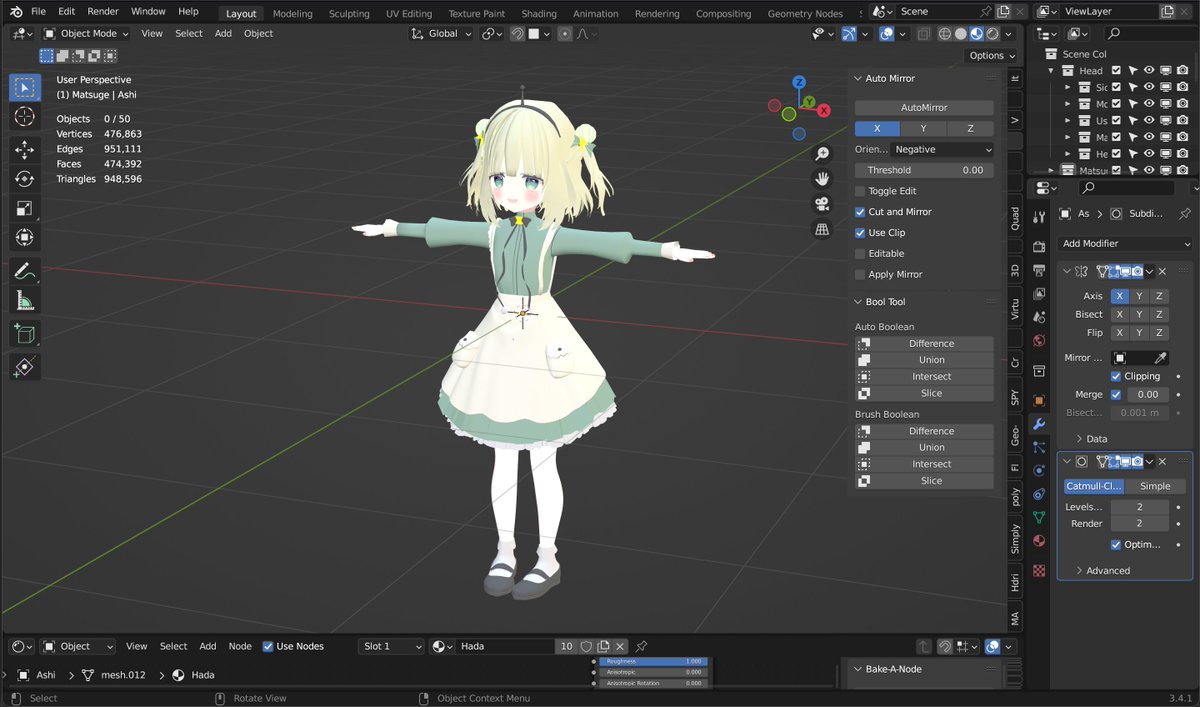Viewport: 1200px width, 707px height.
Task: Remove the Mirror modifier with X
Action: click(1162, 271)
